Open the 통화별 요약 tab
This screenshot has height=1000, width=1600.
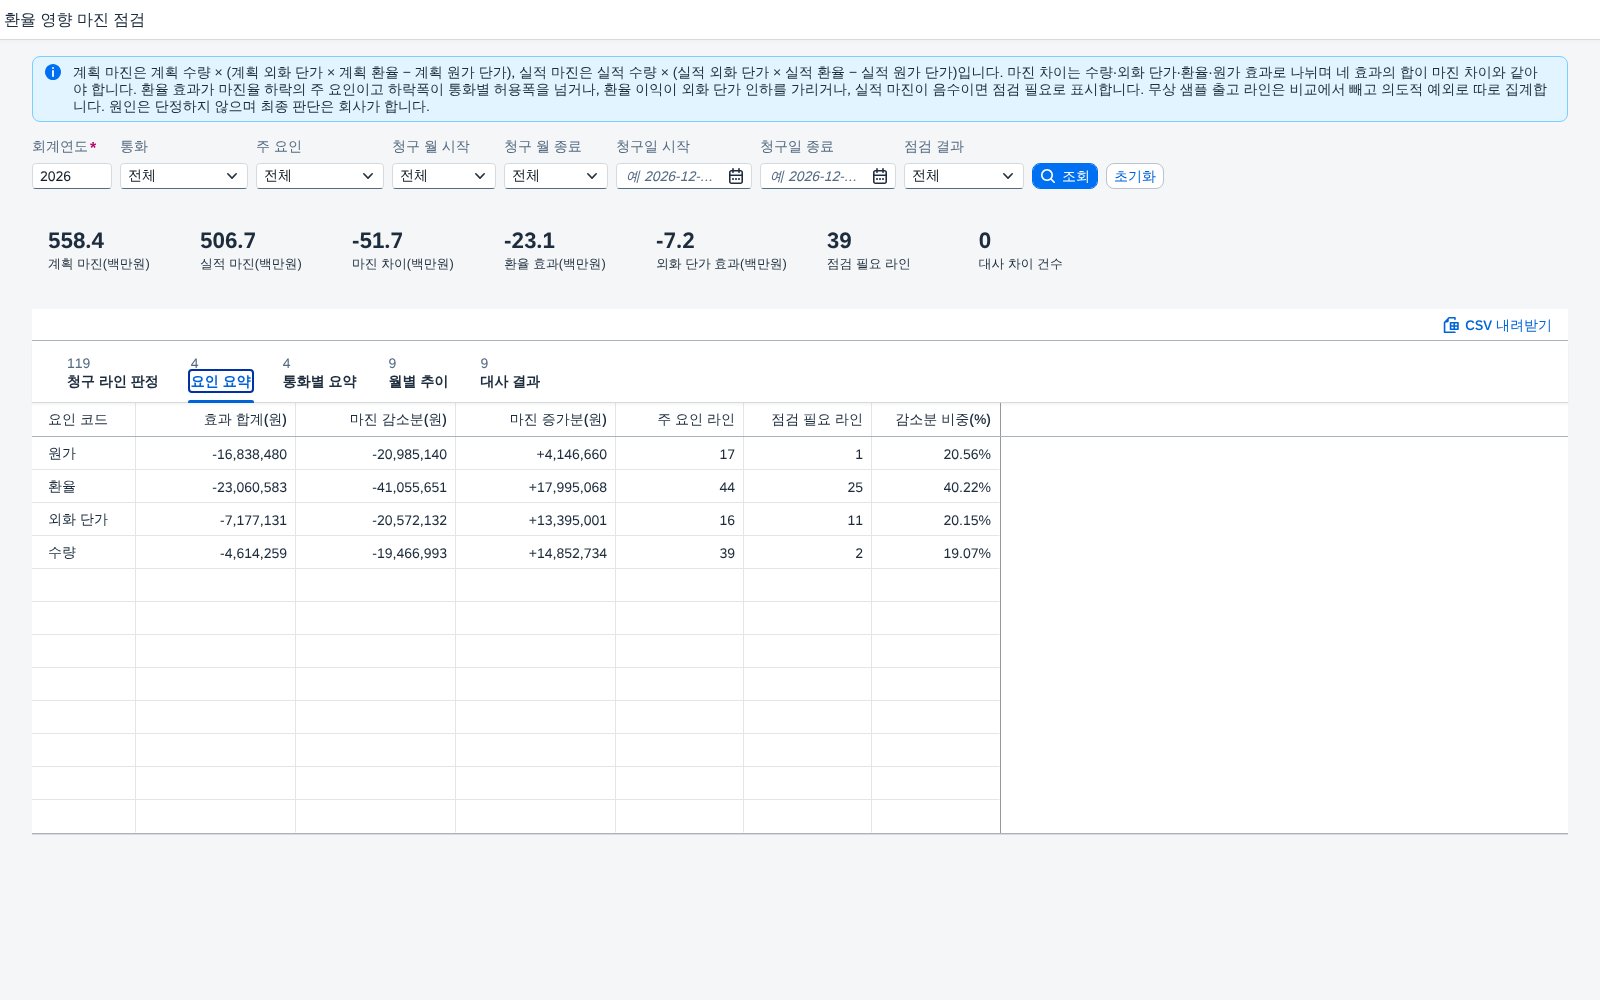pos(320,373)
